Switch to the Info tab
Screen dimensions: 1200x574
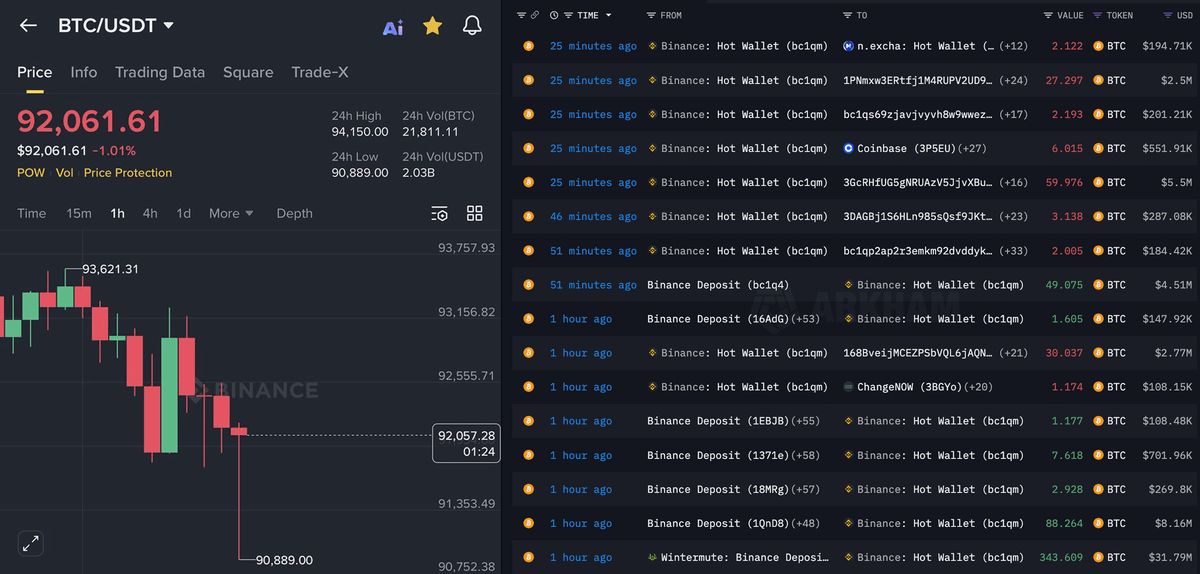tap(84, 72)
